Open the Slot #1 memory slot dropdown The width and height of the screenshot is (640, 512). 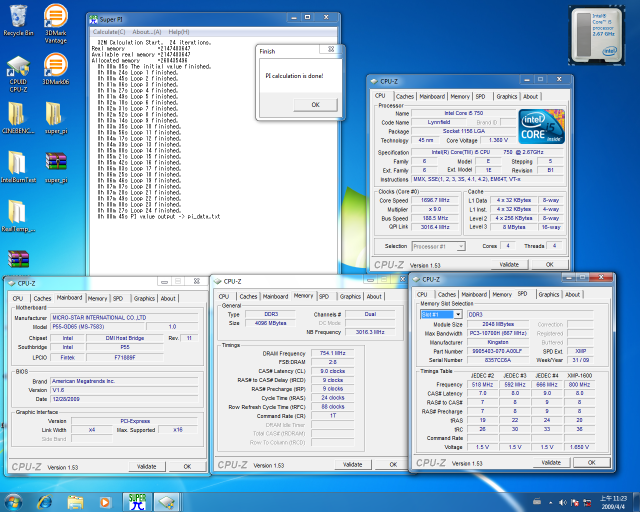point(441,314)
